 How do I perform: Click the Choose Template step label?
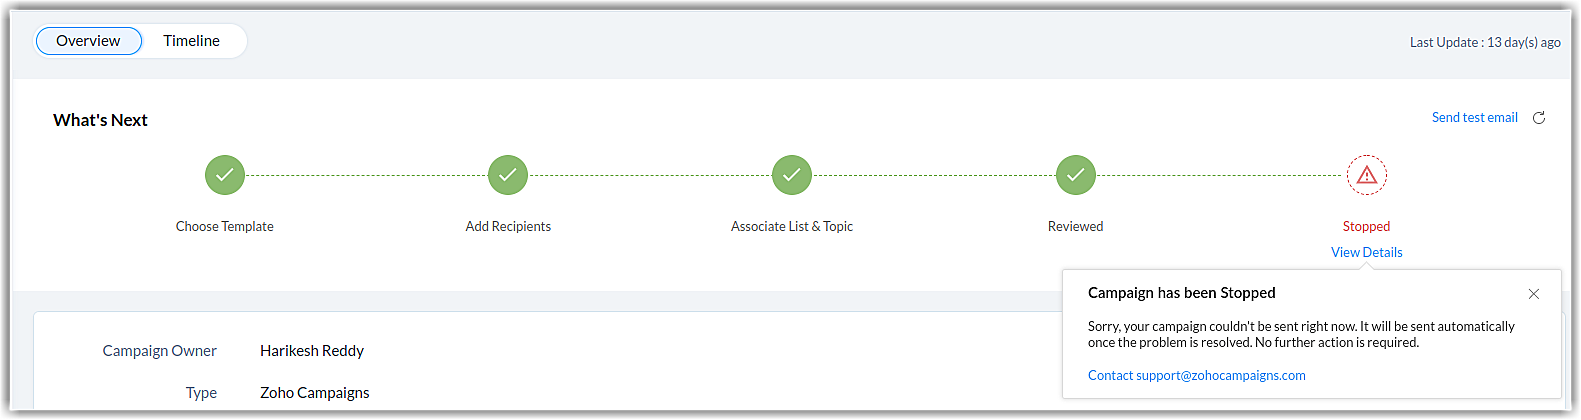tap(225, 227)
